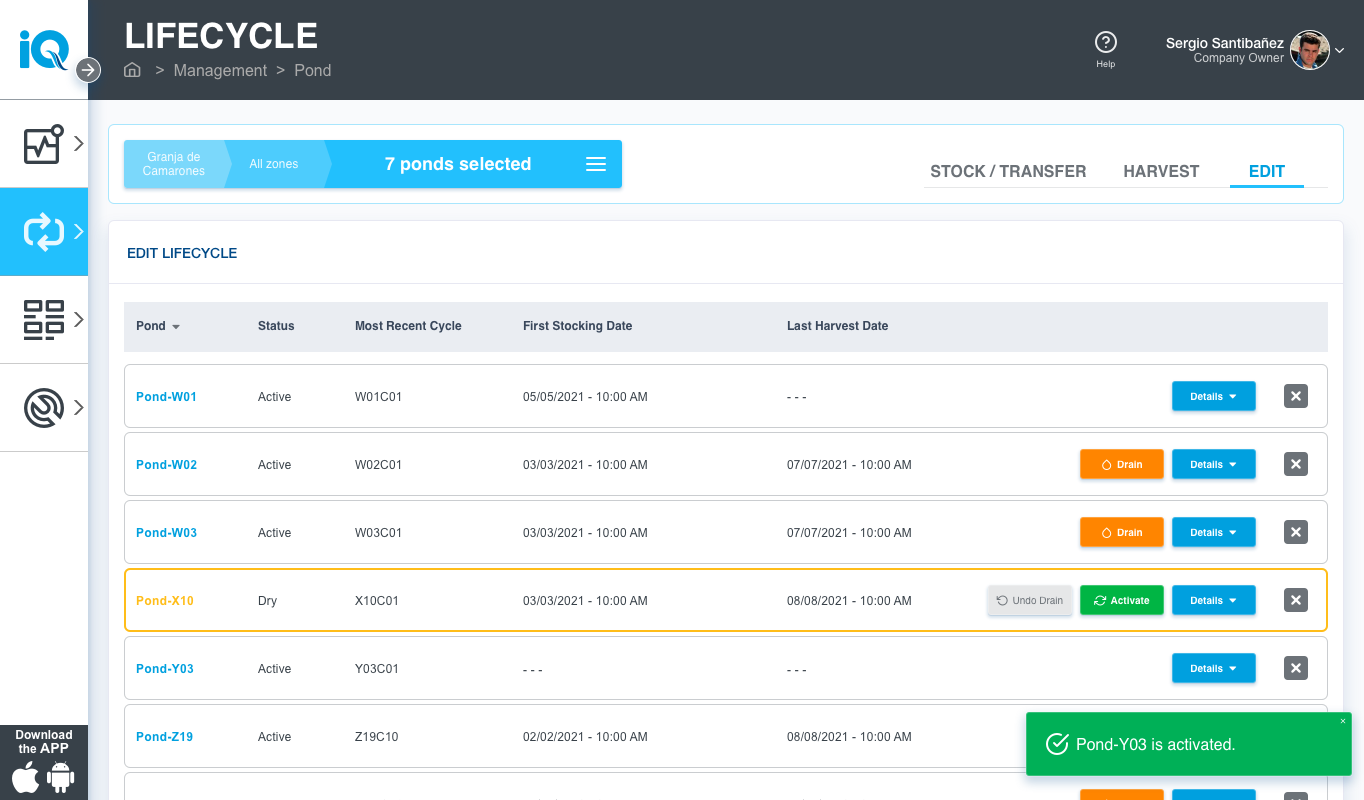Sort table by the Pond column
The image size is (1364, 800).
(158, 326)
